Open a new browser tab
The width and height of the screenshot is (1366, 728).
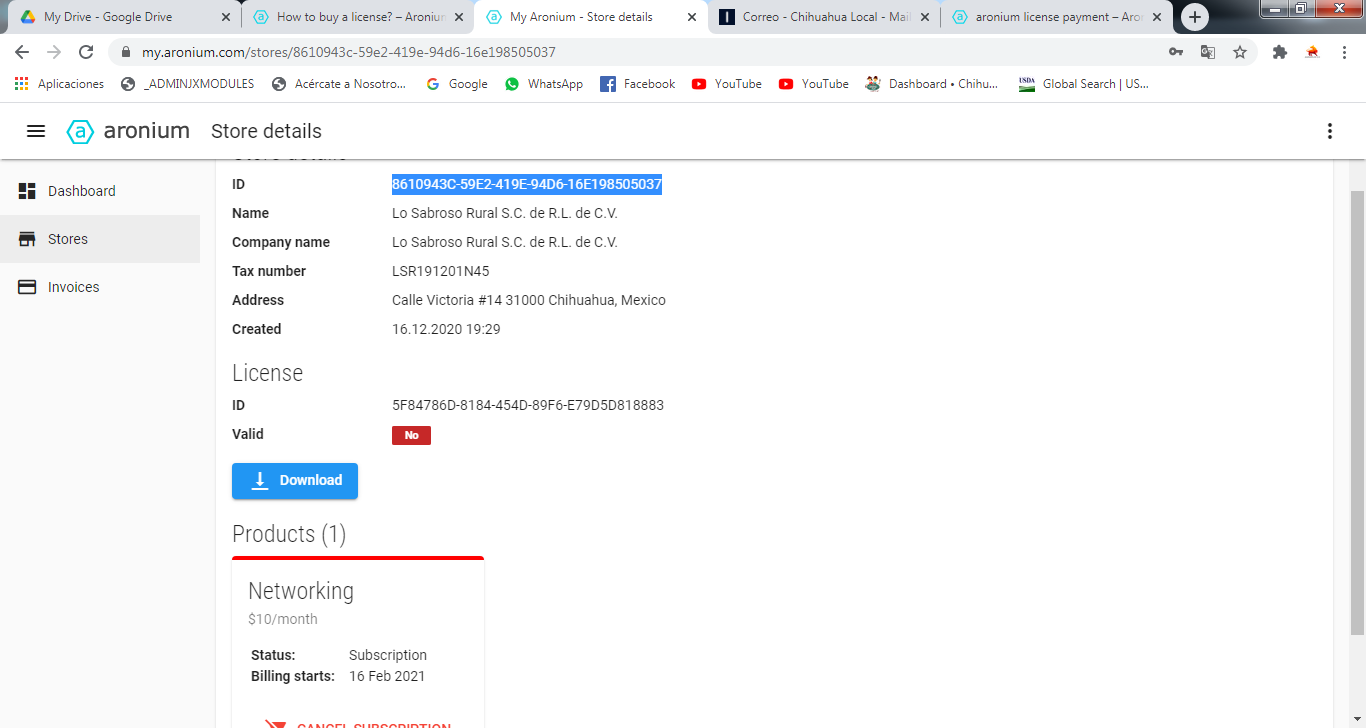[1194, 17]
